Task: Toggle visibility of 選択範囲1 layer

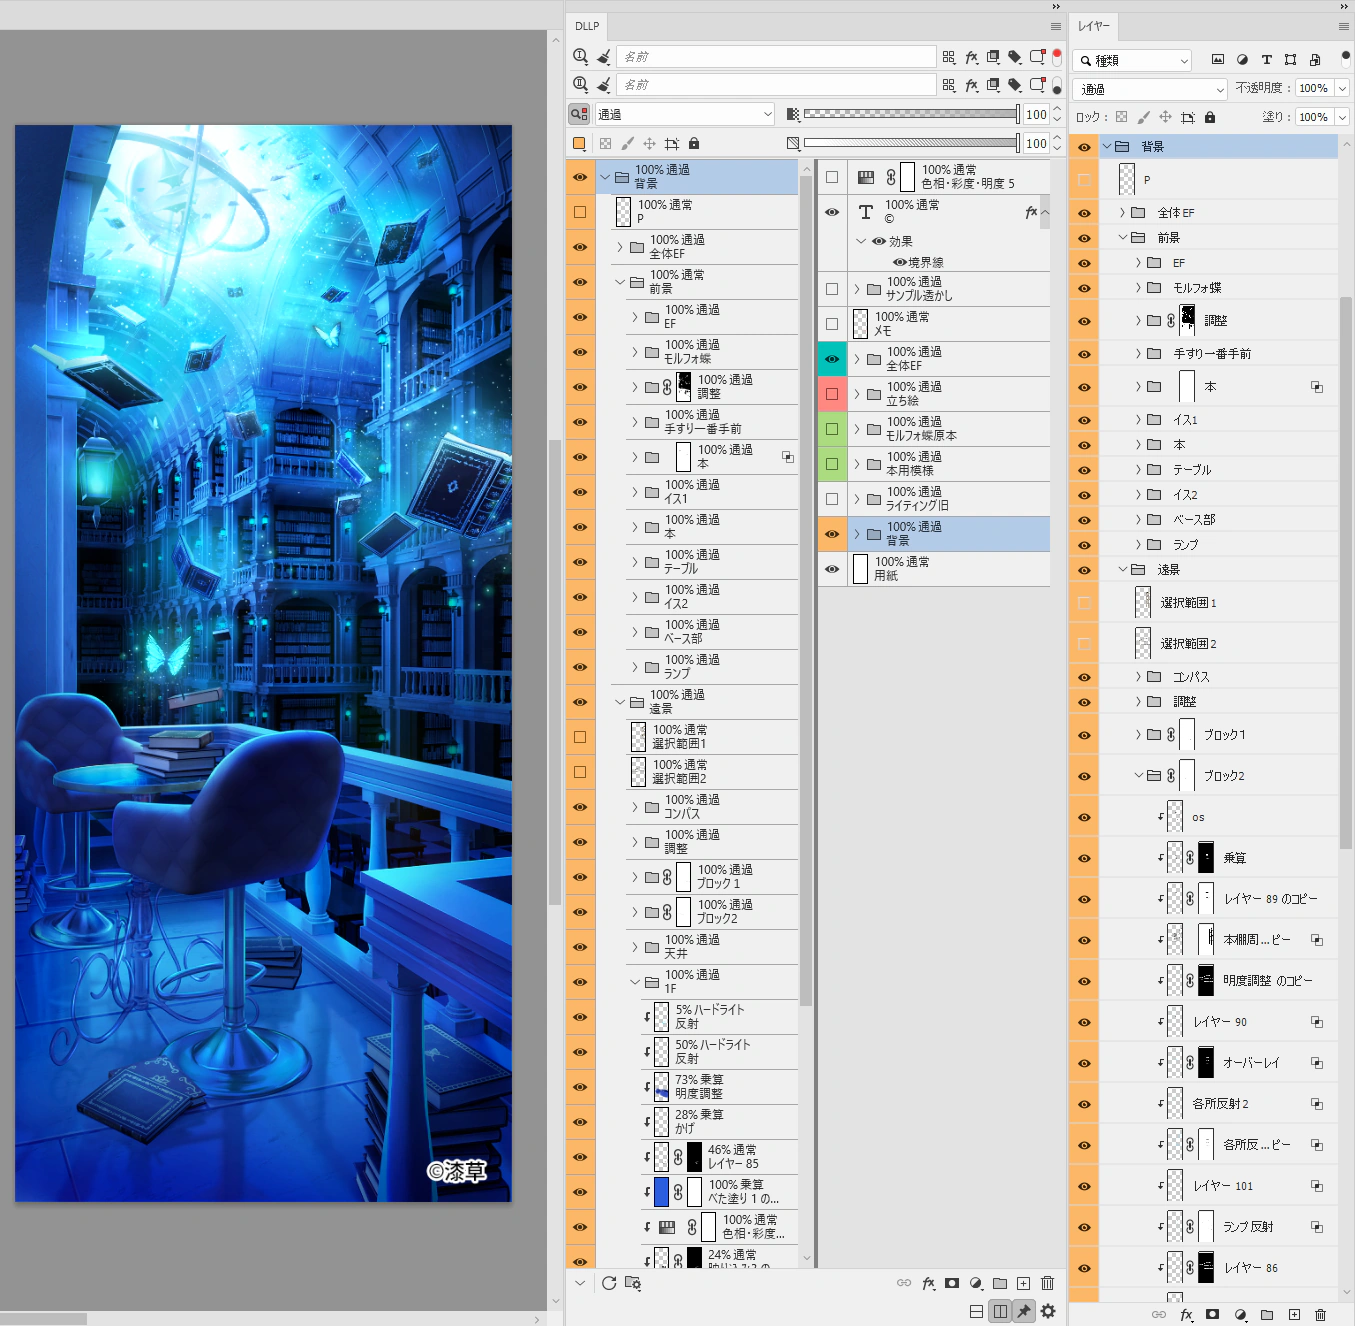Action: coord(1083,602)
